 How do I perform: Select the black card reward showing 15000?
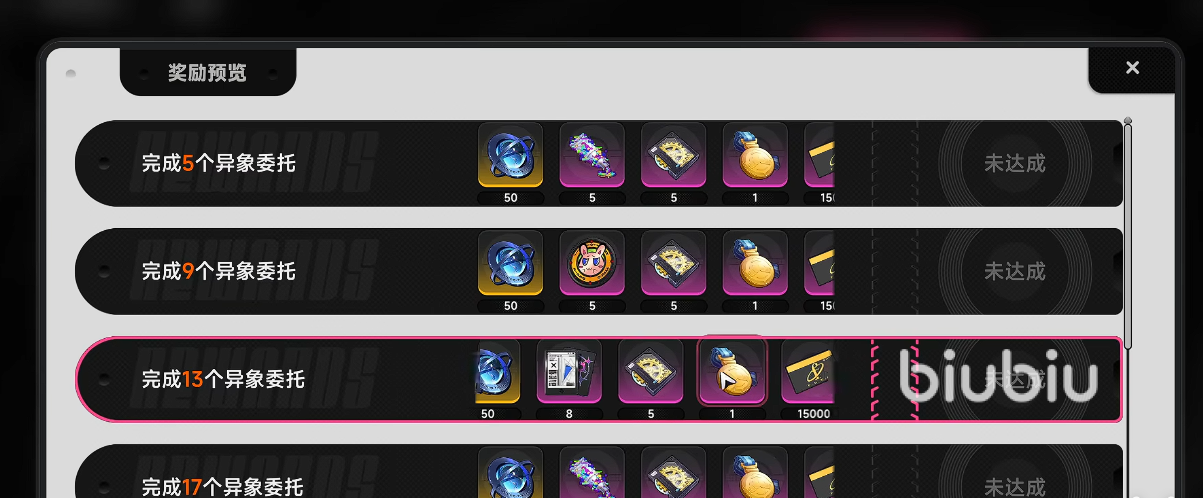[x=812, y=371]
